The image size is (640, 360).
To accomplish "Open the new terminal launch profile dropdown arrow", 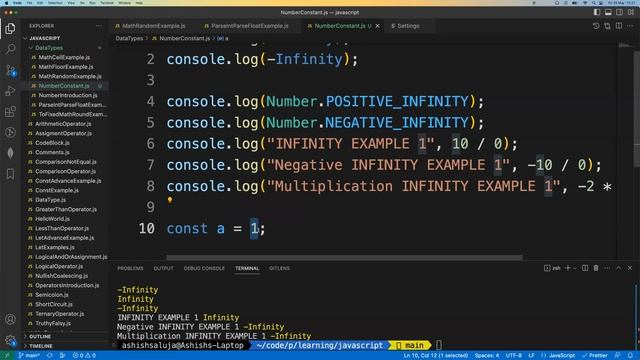I will pos(575,268).
